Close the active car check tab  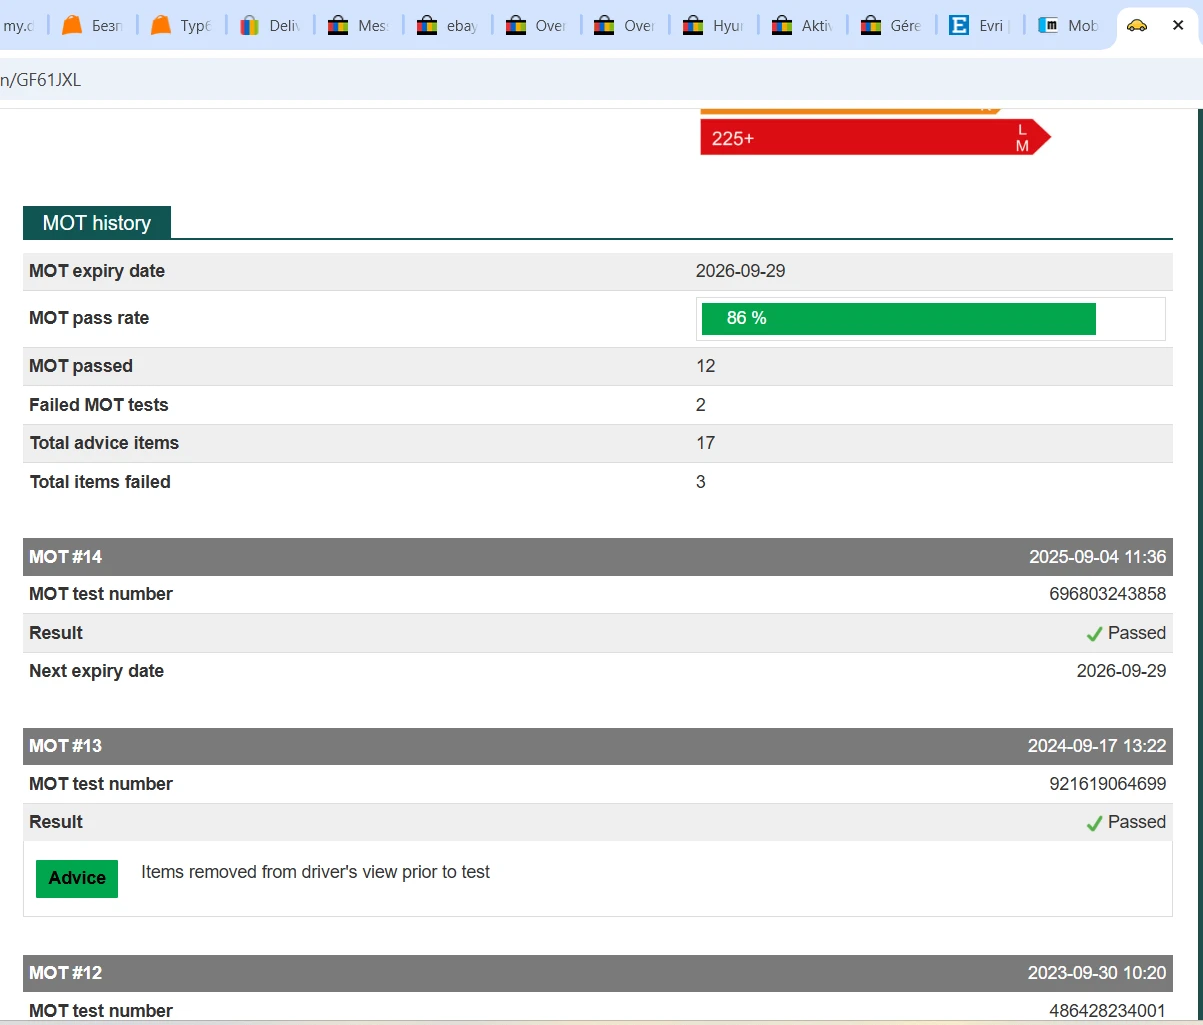1178,25
